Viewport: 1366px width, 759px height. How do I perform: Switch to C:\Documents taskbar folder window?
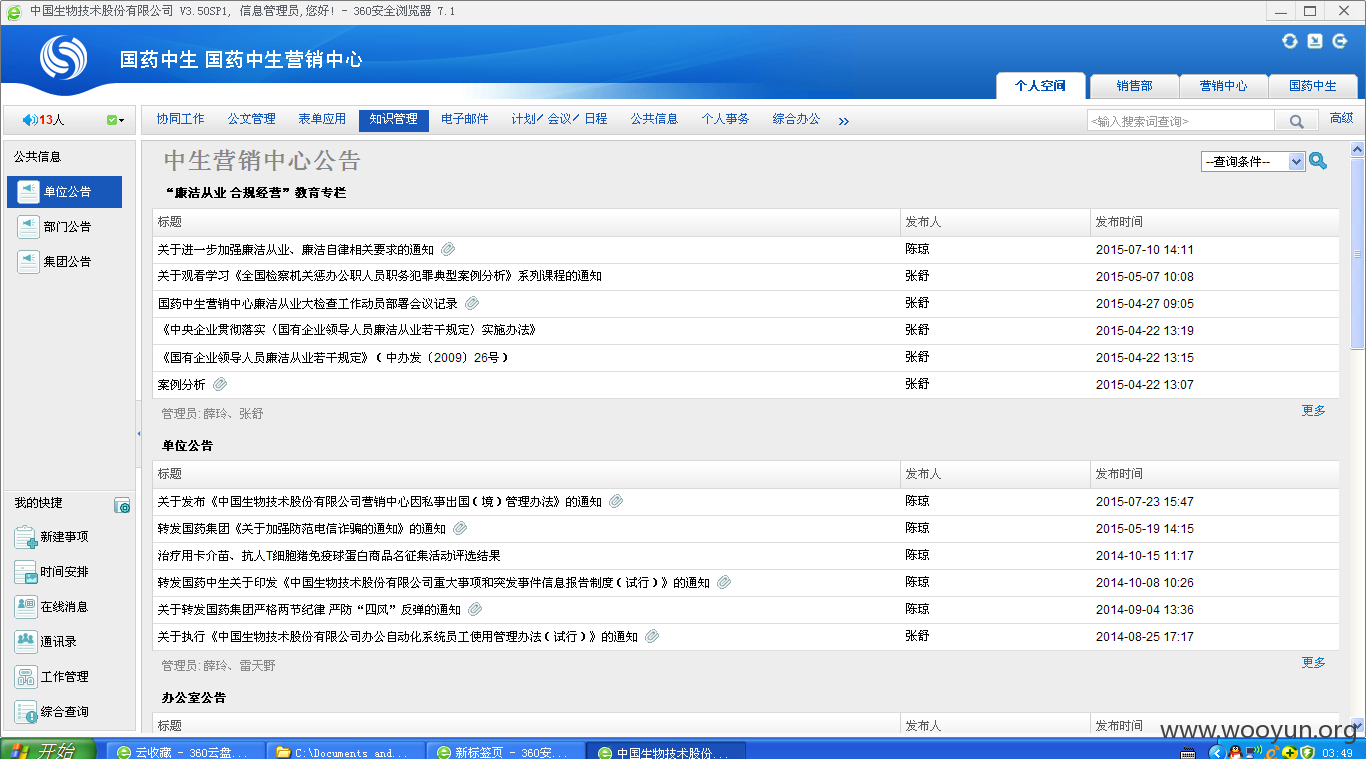tap(346, 752)
